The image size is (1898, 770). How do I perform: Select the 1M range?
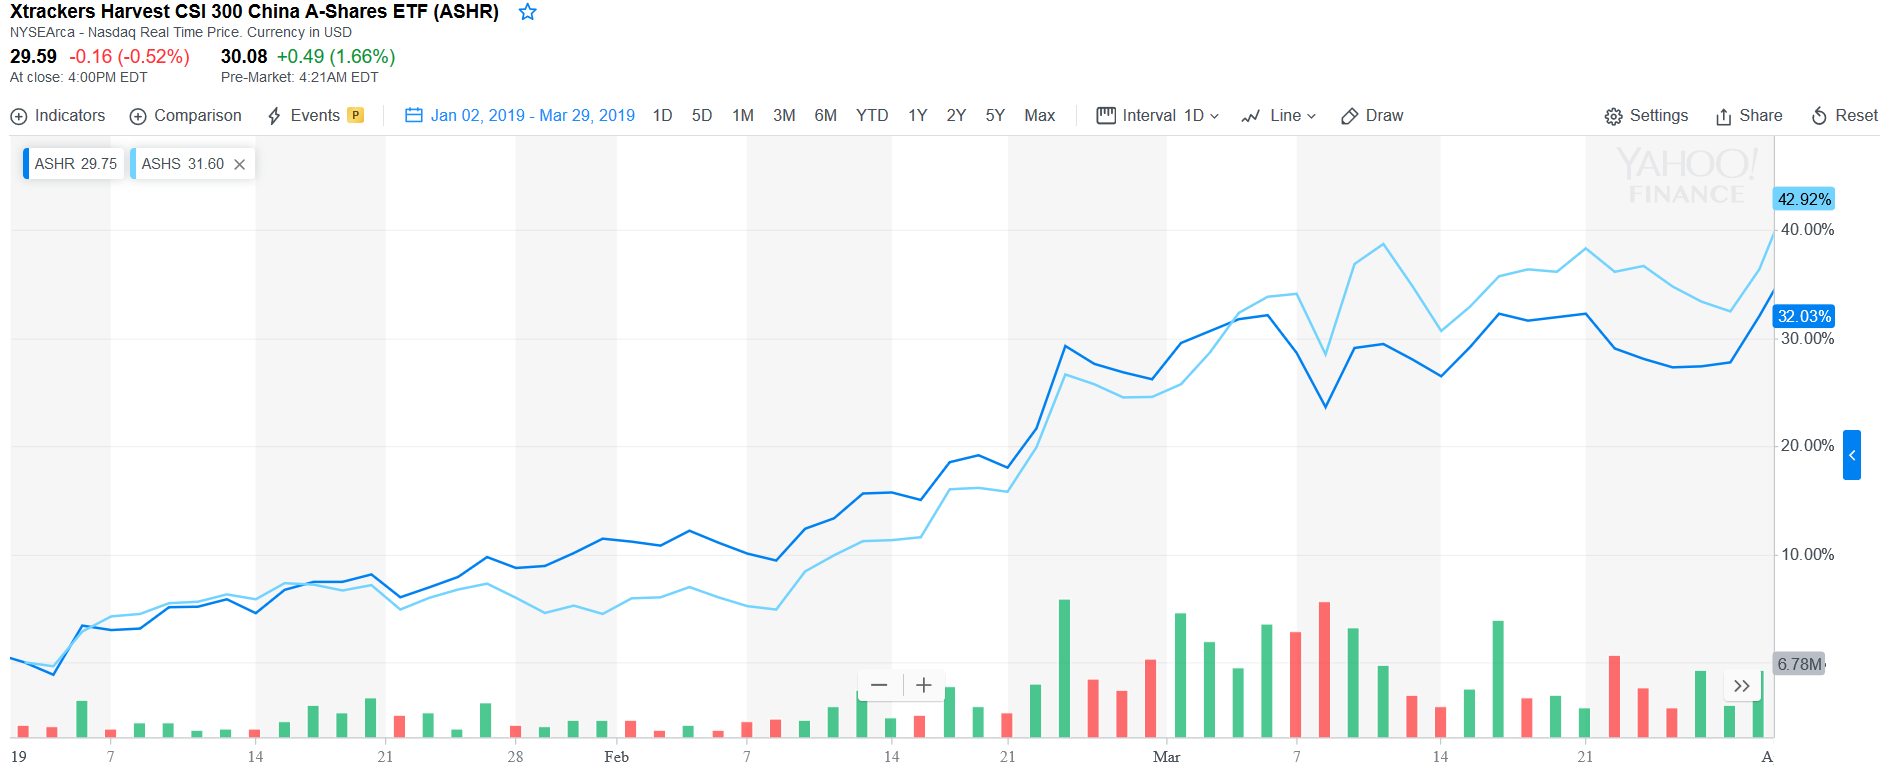click(x=743, y=116)
